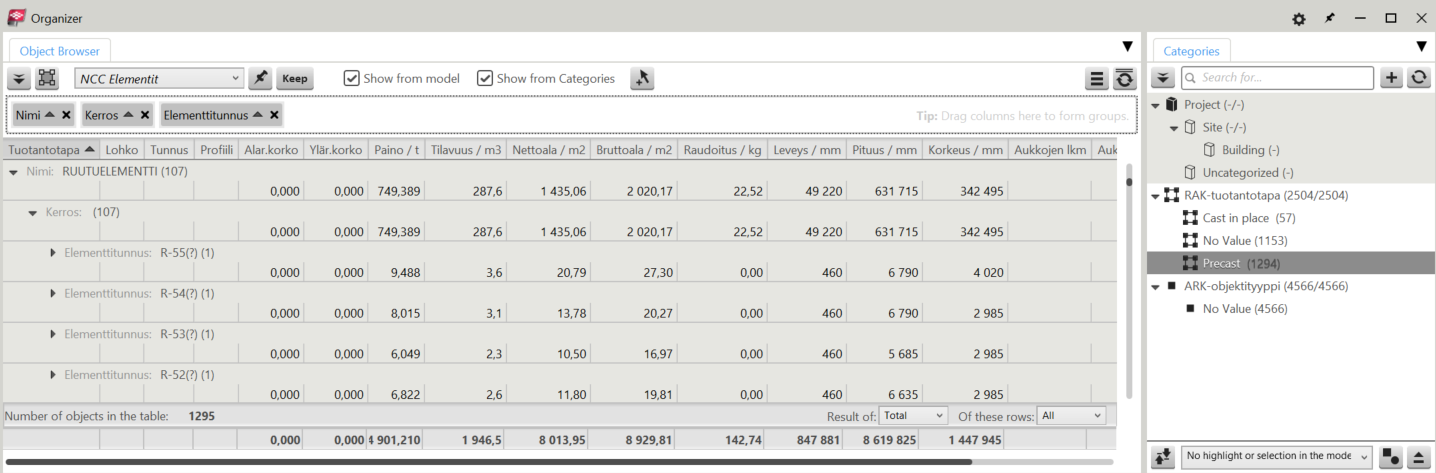Expand the Elementtitunnus R-52(?) row
The image size is (1436, 473).
click(53, 375)
